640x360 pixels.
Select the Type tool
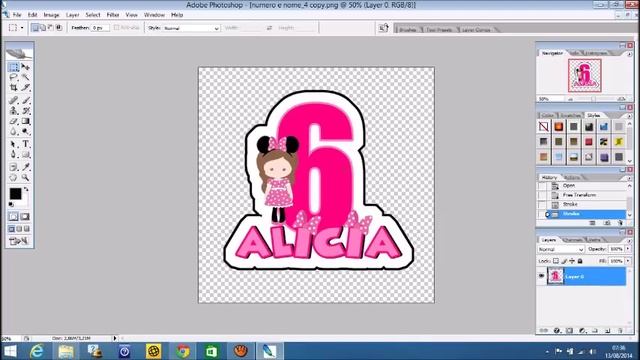(26, 144)
